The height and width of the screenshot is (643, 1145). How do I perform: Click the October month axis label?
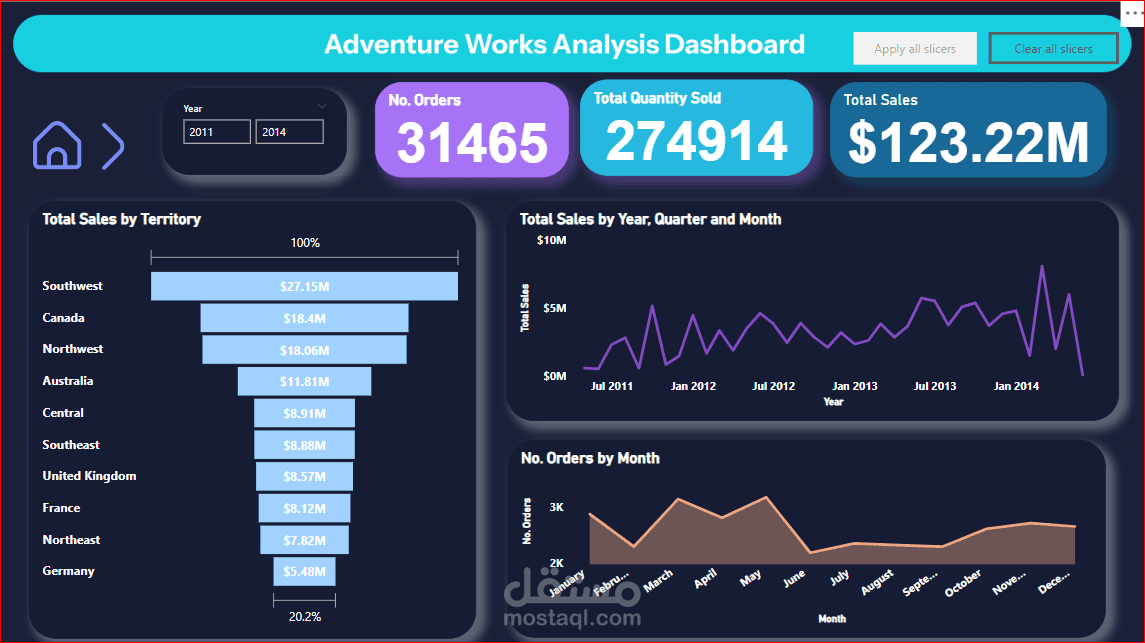(962, 583)
